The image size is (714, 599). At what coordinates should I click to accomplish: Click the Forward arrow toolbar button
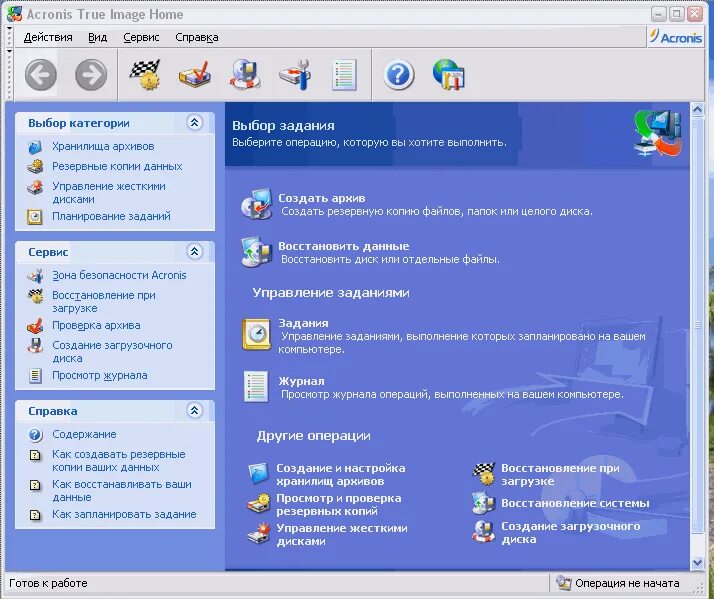point(91,75)
